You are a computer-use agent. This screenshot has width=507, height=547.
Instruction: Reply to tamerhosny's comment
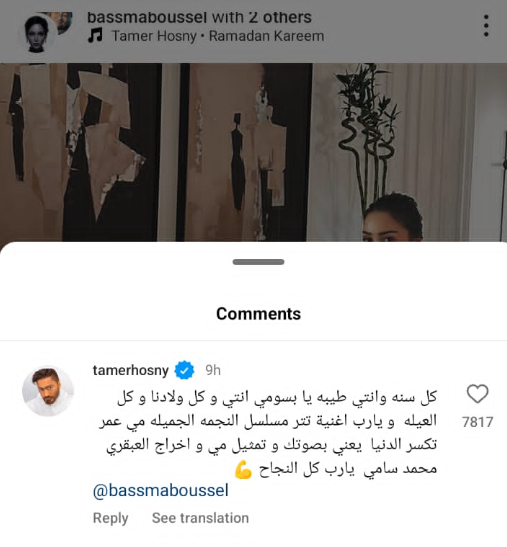111,518
